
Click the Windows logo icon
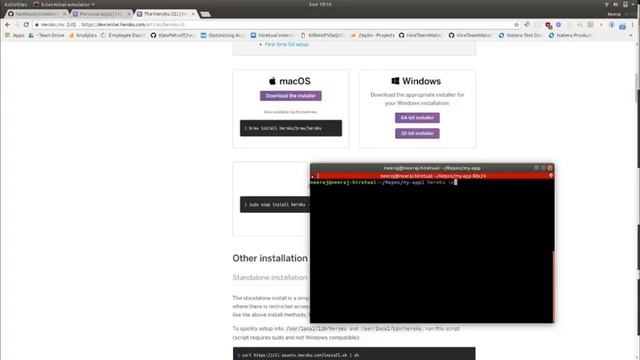395,81
